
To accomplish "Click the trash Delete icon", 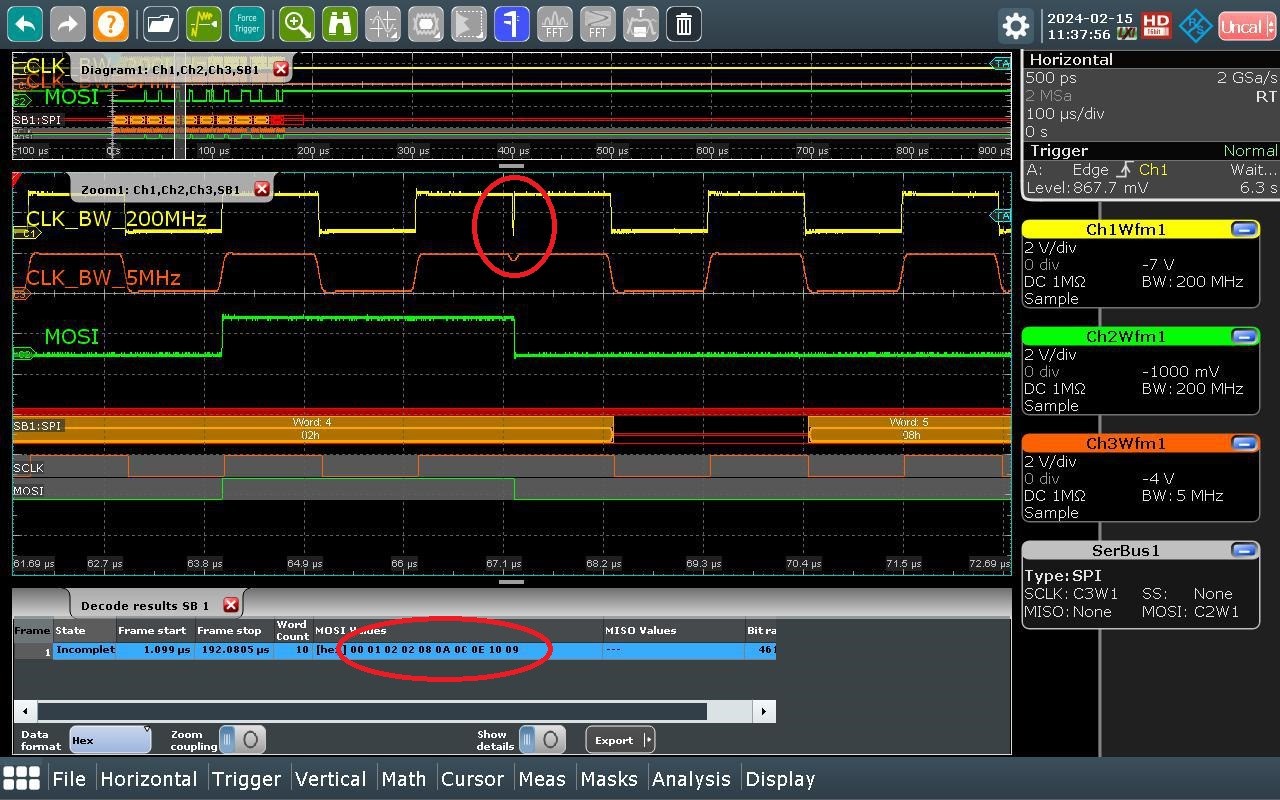I will coord(684,24).
